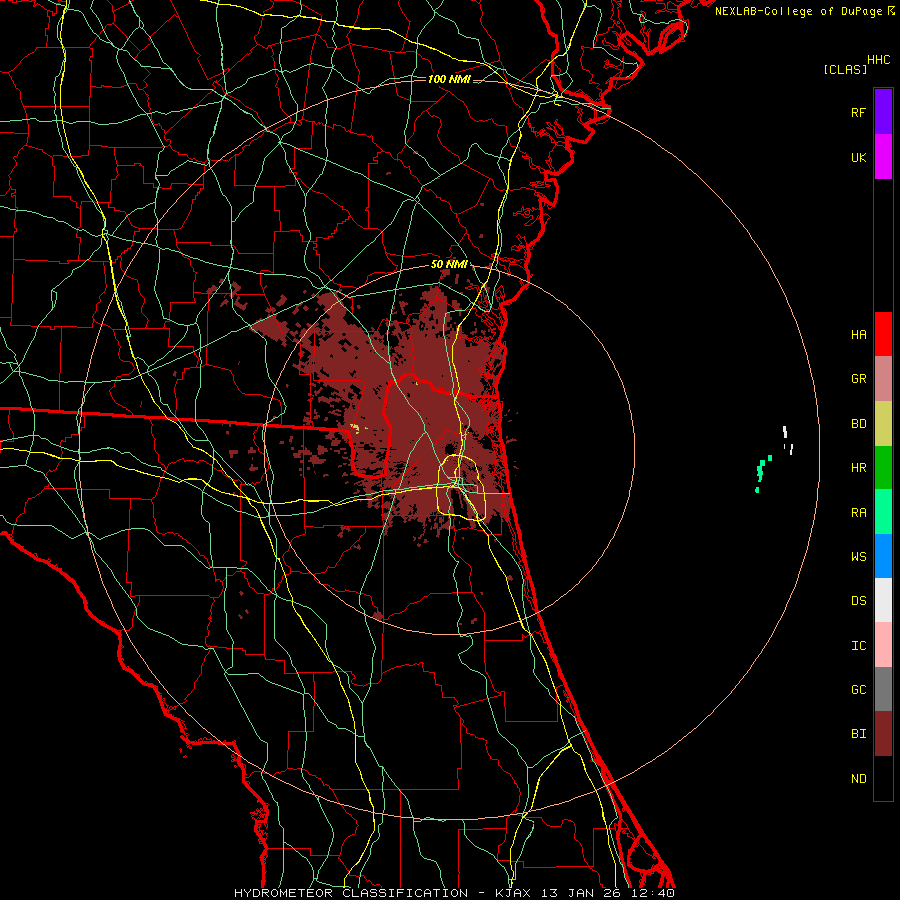Click the white dry snow echo offshore
900x900 pixels.
click(785, 432)
